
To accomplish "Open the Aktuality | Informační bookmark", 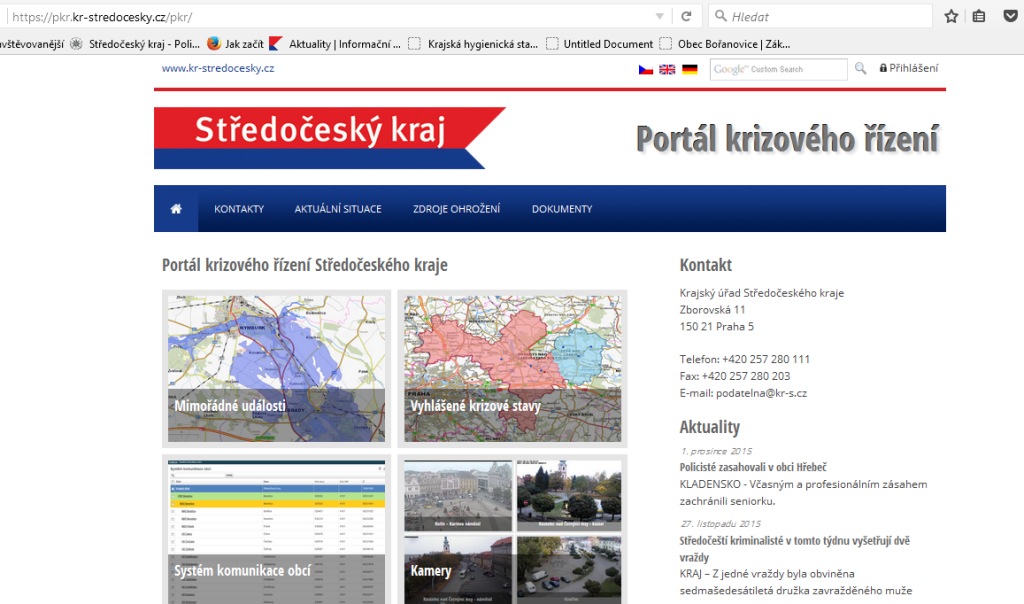I will pos(335,44).
